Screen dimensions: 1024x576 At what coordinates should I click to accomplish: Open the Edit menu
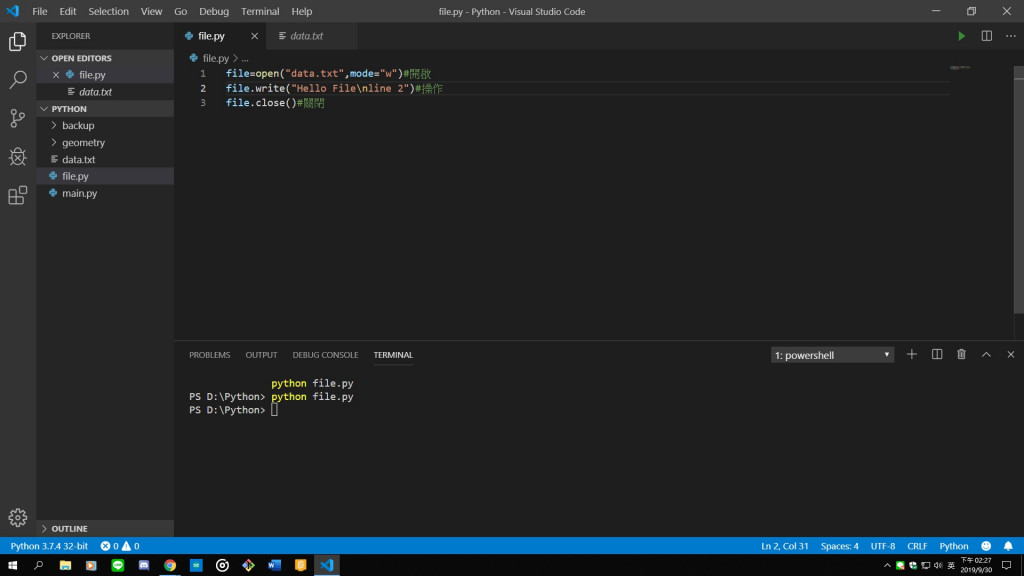[67, 11]
